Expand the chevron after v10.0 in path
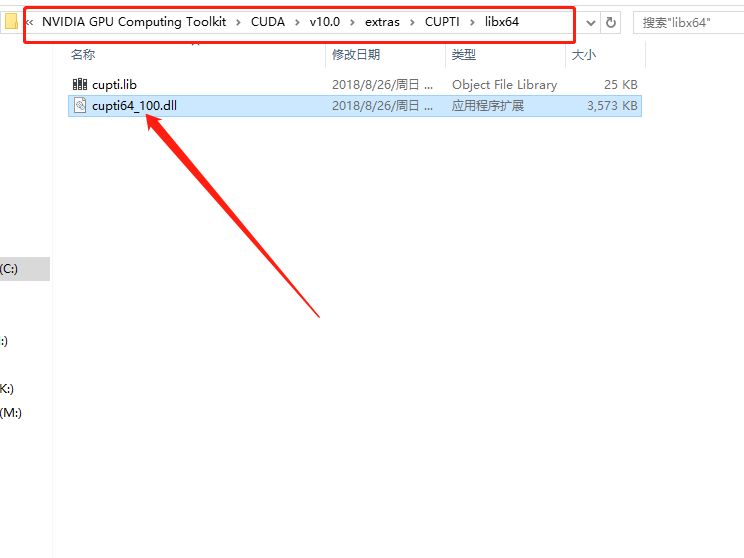The image size is (744, 558). pyautogui.click(x=355, y=22)
